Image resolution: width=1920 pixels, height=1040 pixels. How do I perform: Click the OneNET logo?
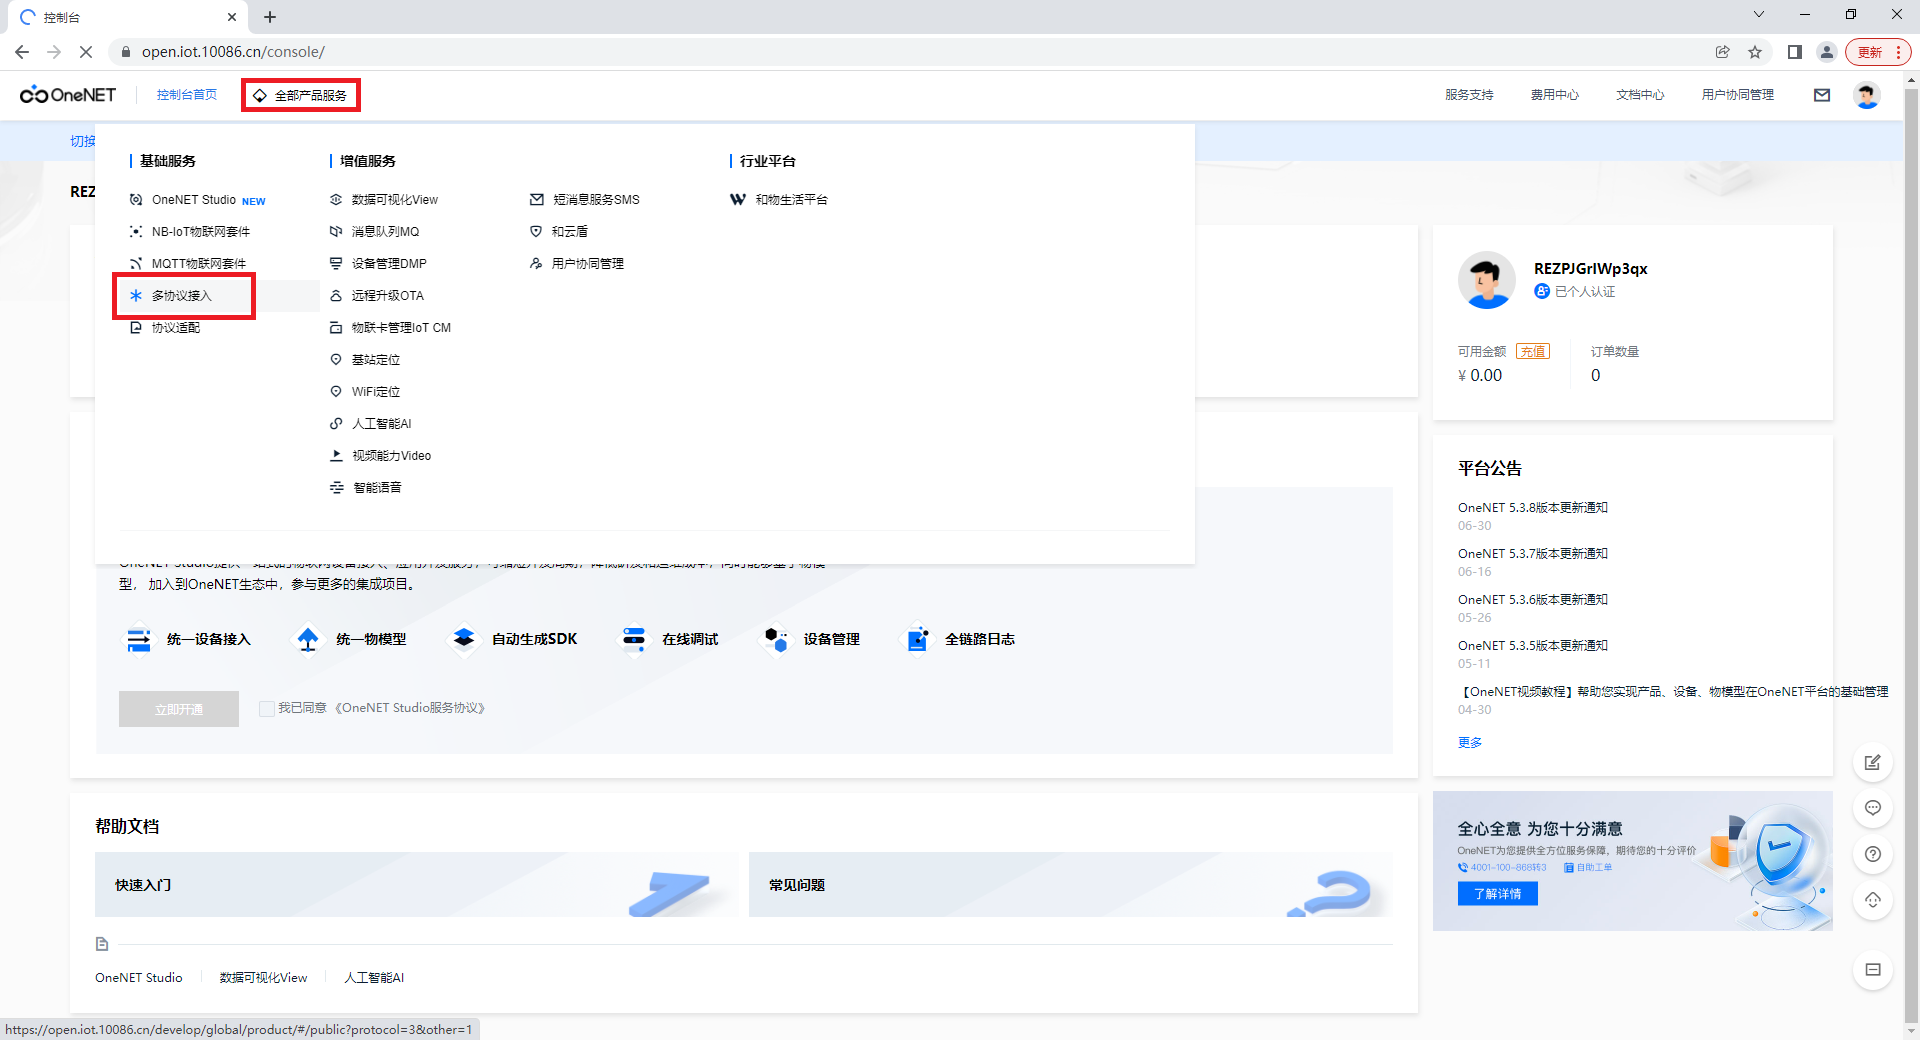[x=68, y=95]
